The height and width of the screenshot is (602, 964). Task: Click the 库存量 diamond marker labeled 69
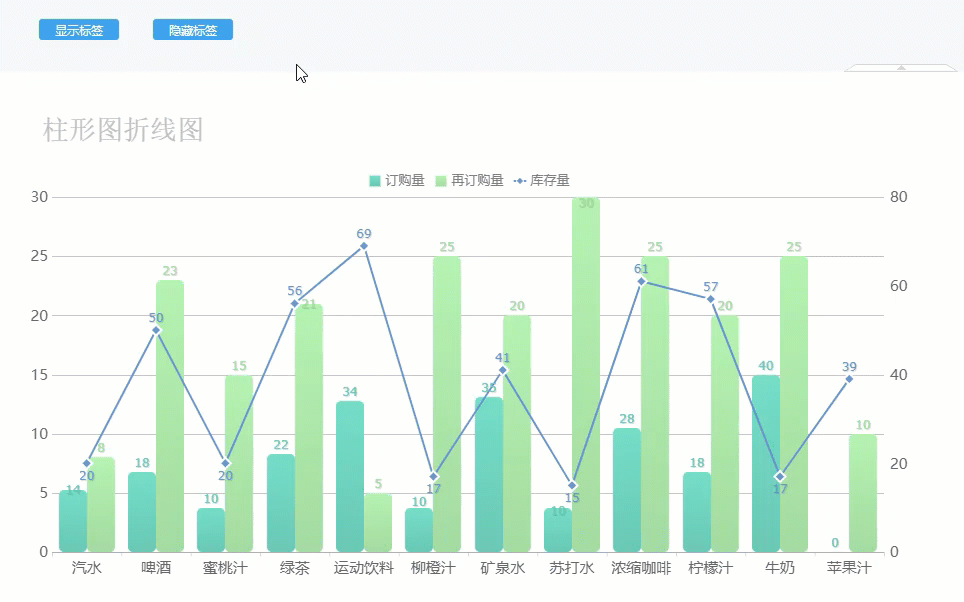click(x=364, y=246)
